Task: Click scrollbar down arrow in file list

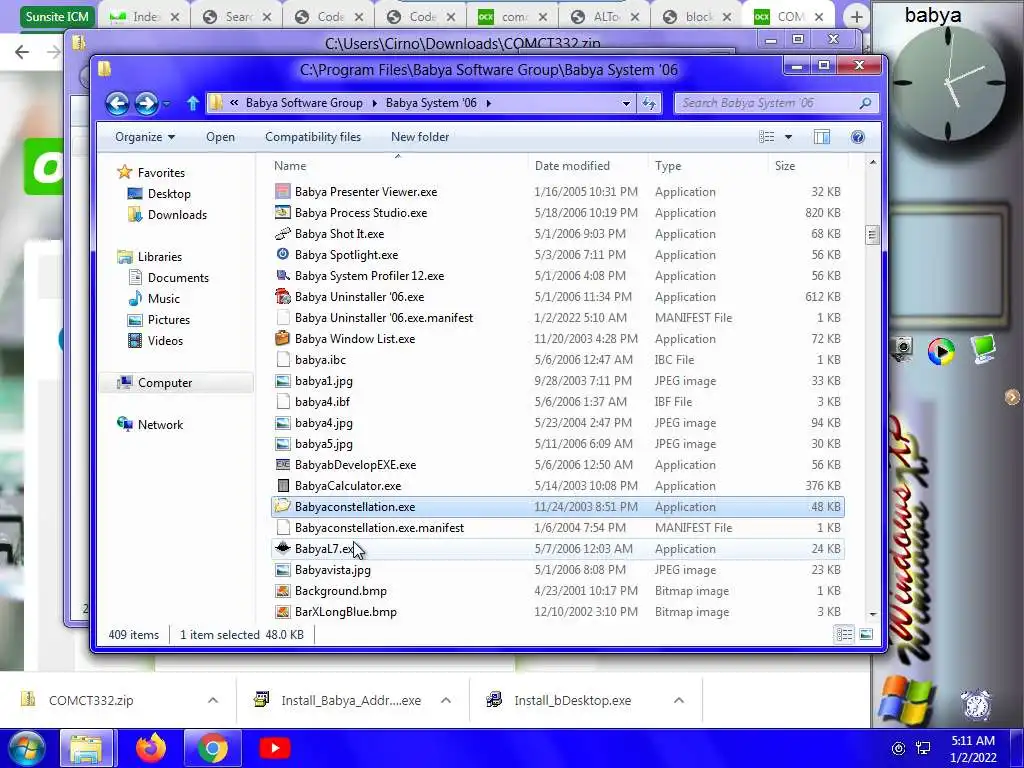Action: pyautogui.click(x=872, y=614)
